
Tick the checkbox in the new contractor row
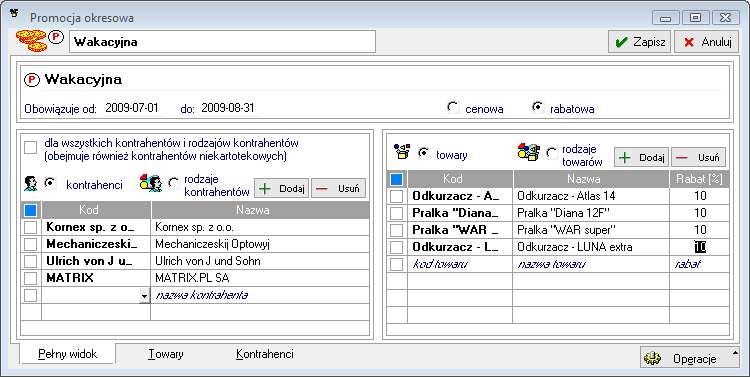click(x=31, y=295)
